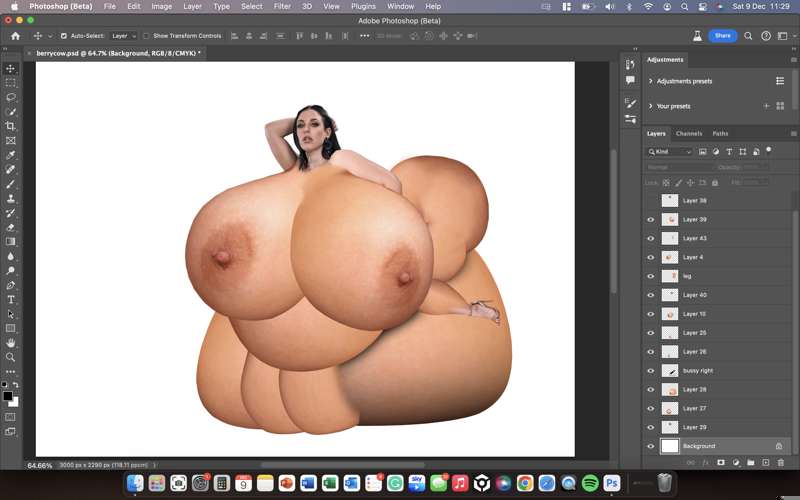Open more align options (three dots)
The width and height of the screenshot is (800, 500).
(364, 36)
